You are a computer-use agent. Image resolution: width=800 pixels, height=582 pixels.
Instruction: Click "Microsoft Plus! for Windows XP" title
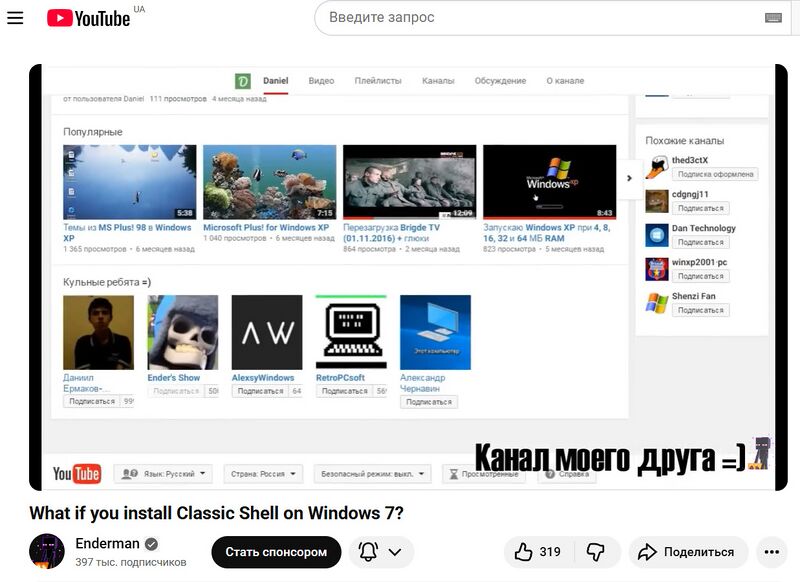point(266,227)
